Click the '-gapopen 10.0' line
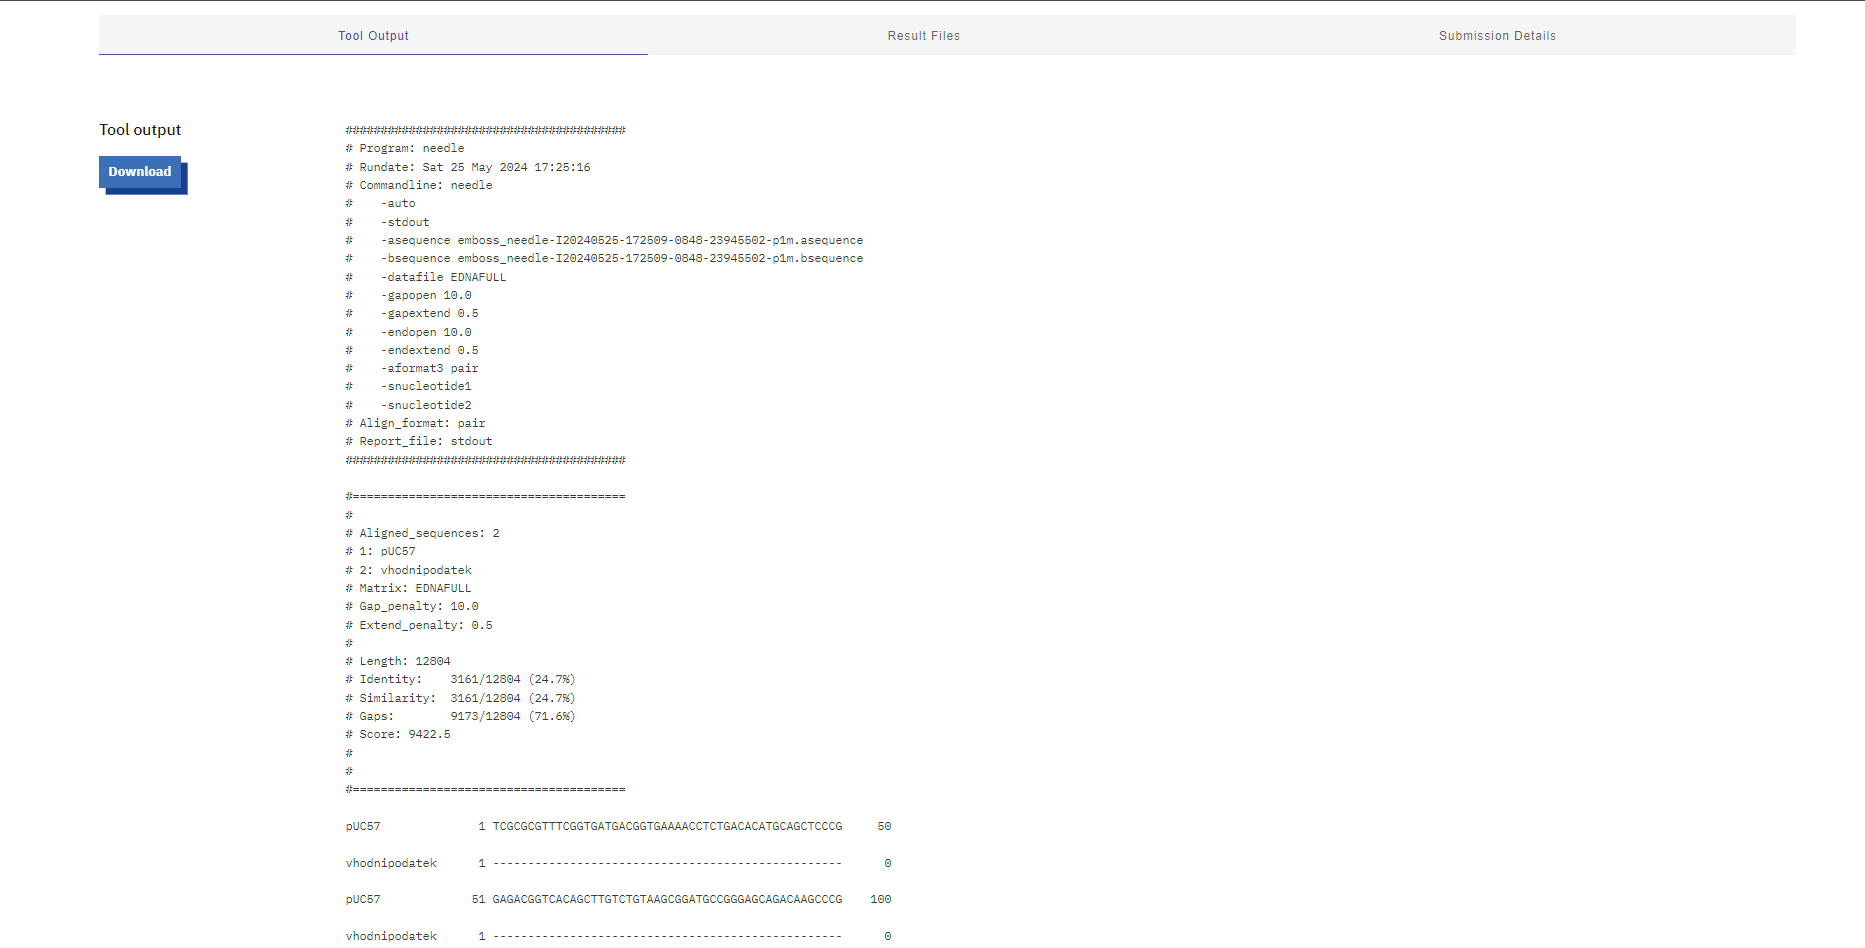The image size is (1865, 948). (408, 295)
